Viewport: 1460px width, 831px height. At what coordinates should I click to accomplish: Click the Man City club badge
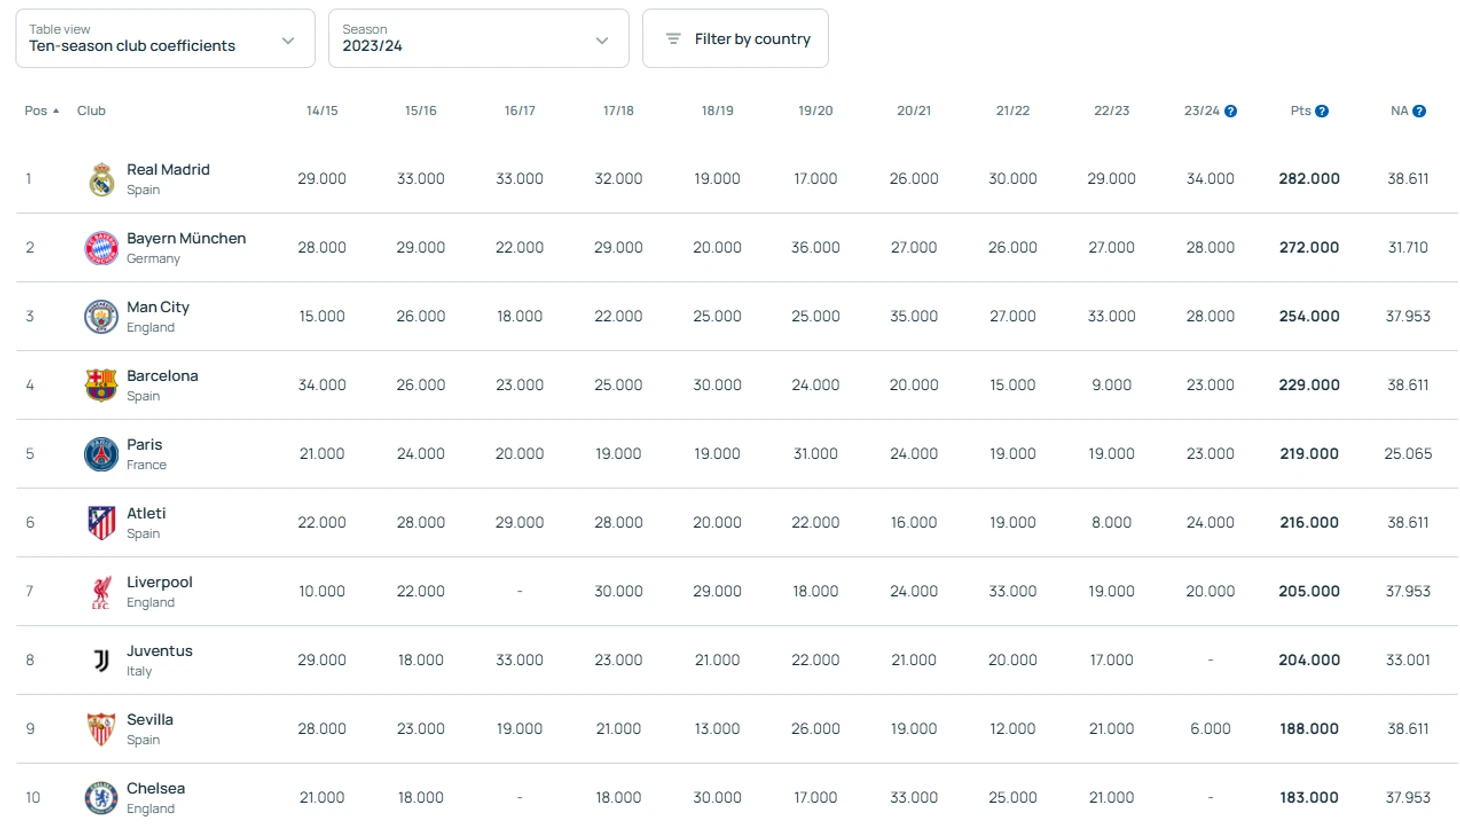[x=101, y=317]
